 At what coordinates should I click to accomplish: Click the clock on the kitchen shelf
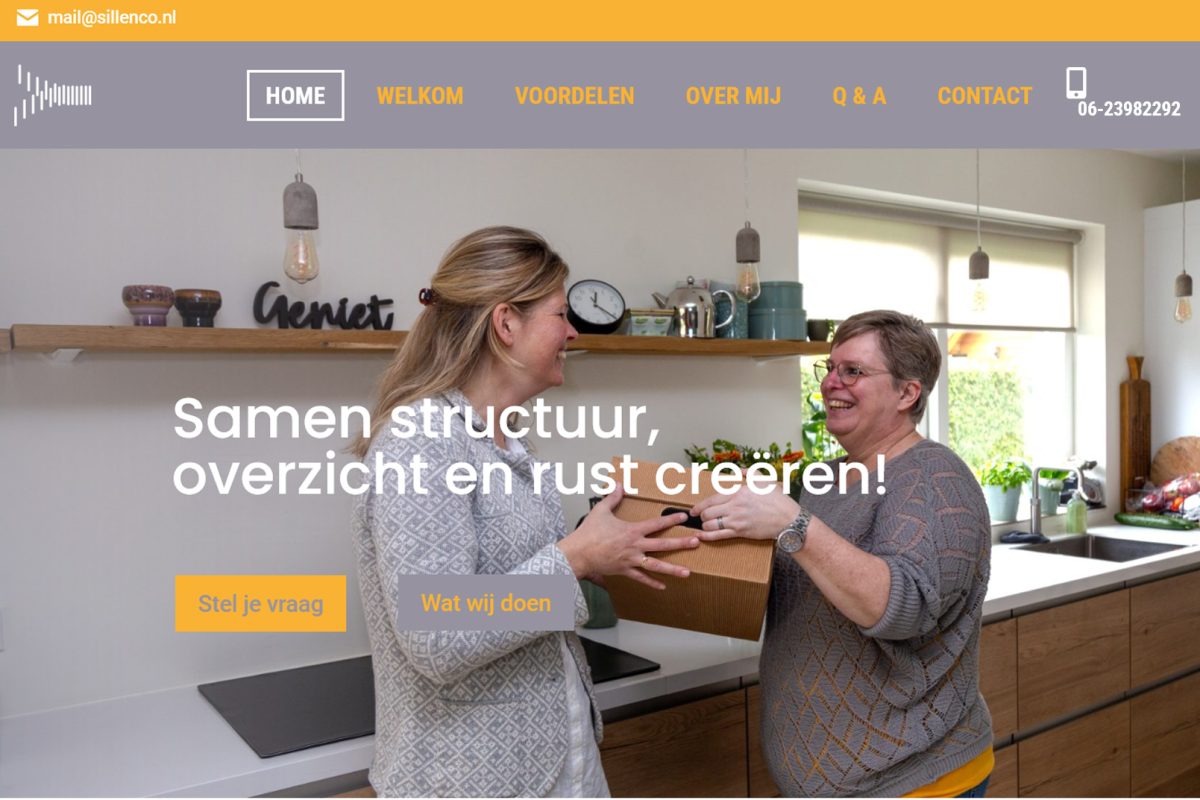(596, 306)
